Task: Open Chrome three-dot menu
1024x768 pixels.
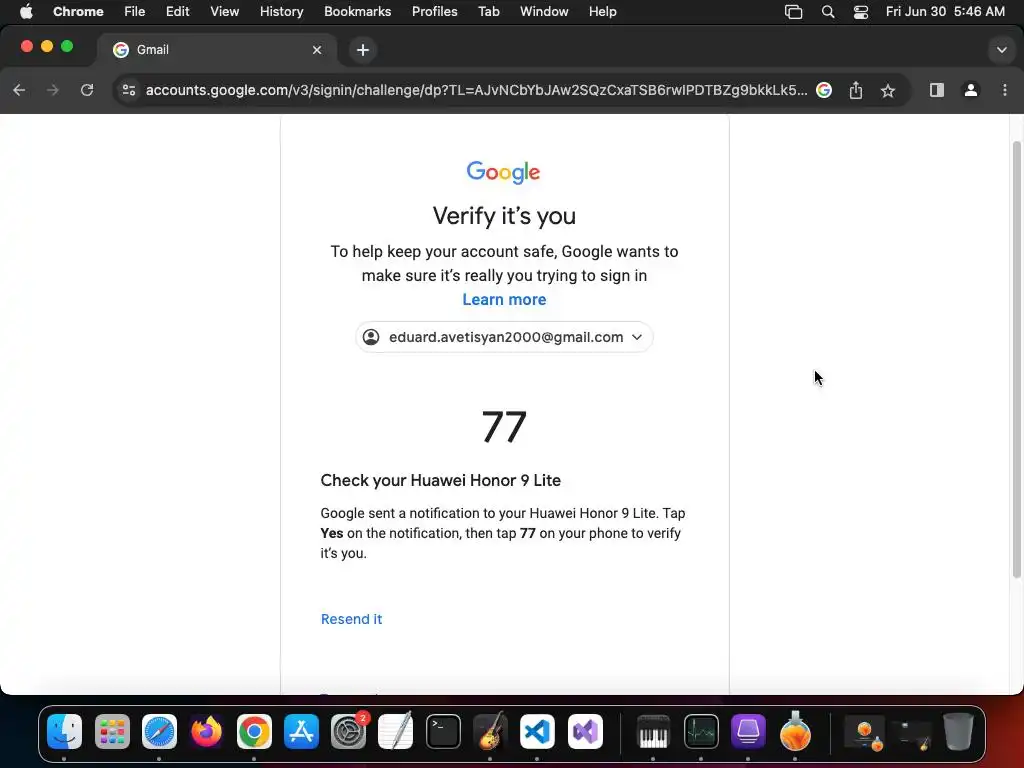Action: point(1004,90)
